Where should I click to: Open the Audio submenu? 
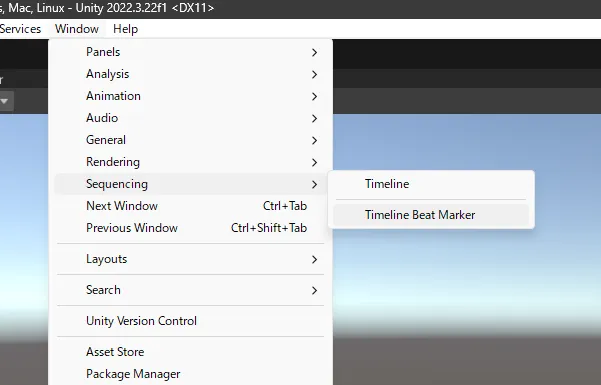click(x=190, y=118)
